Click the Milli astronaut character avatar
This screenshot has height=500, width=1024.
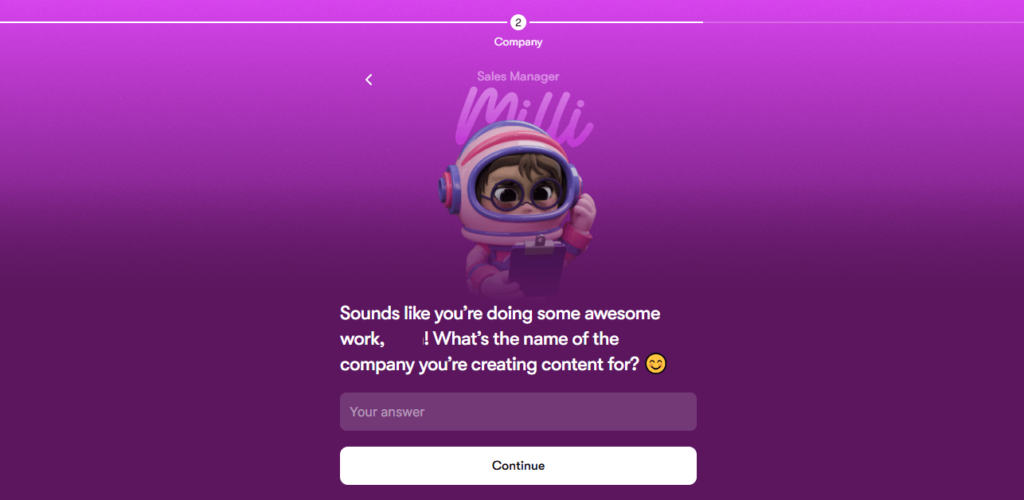pyautogui.click(x=517, y=209)
